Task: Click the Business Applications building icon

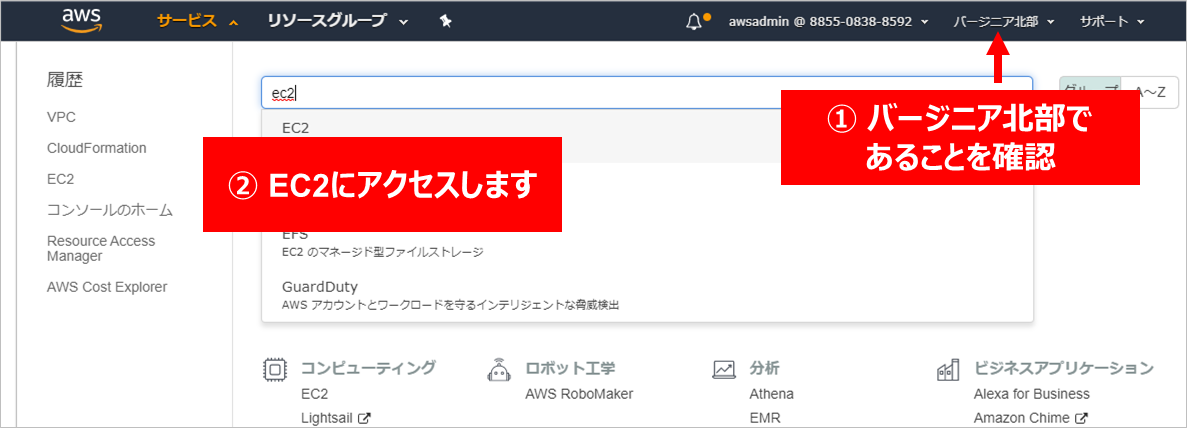Action: (x=948, y=369)
